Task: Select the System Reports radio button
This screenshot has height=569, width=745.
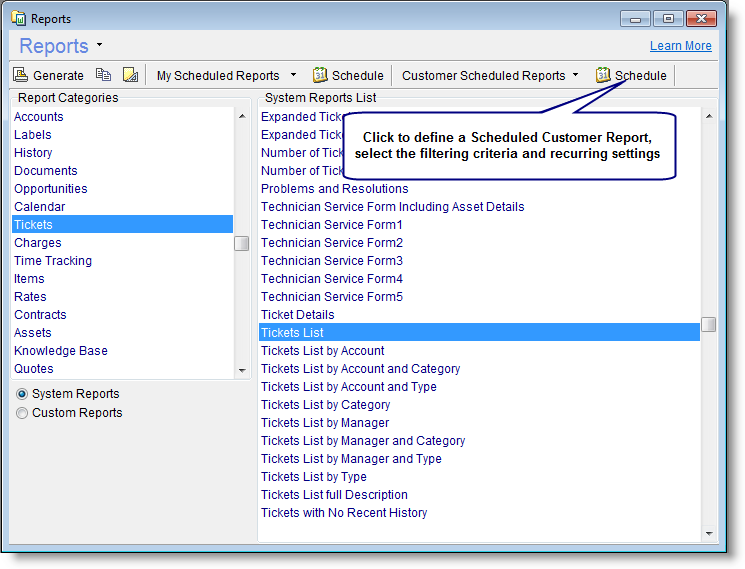Action: [22, 394]
